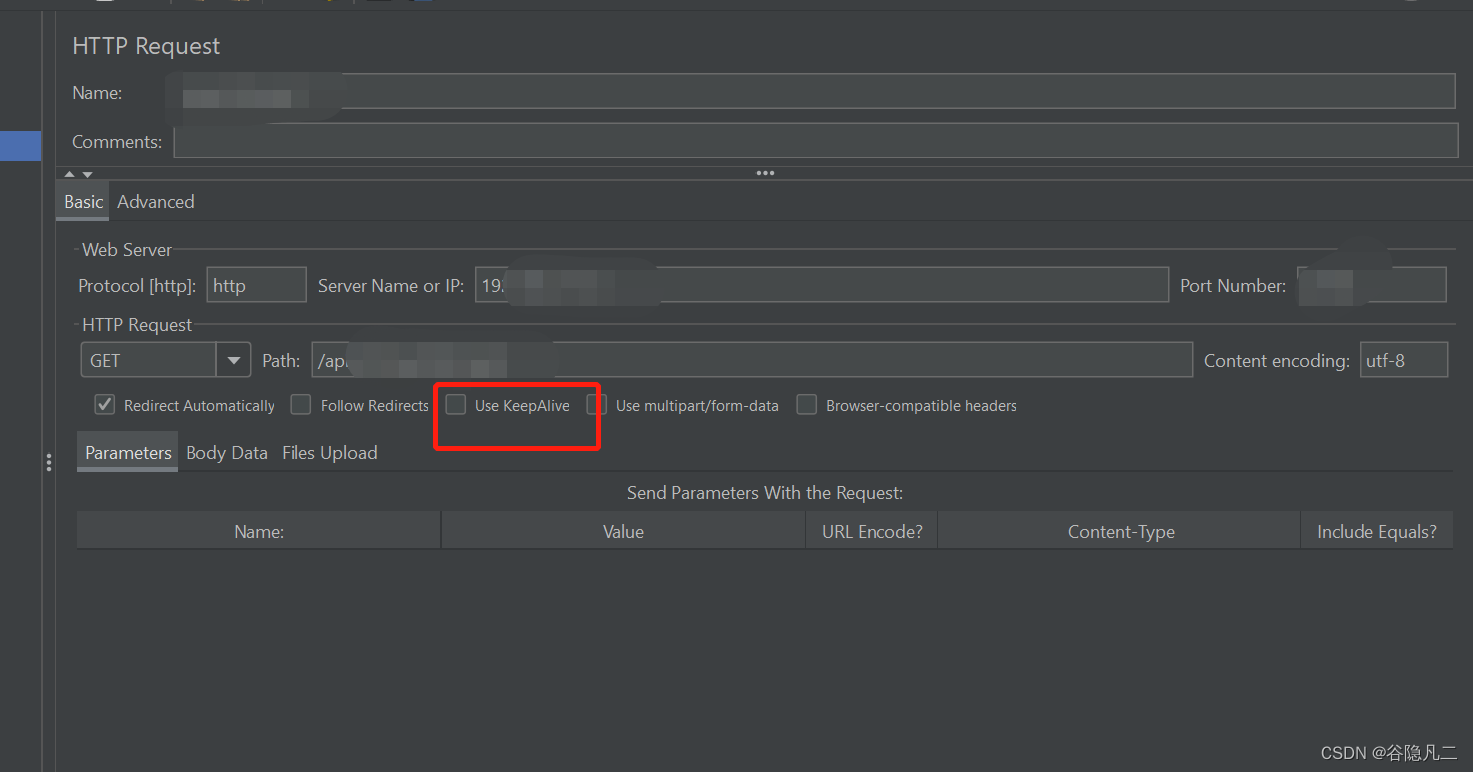The width and height of the screenshot is (1473, 772).
Task: Collapse the request panel with the up triangle
Action: coord(69,172)
